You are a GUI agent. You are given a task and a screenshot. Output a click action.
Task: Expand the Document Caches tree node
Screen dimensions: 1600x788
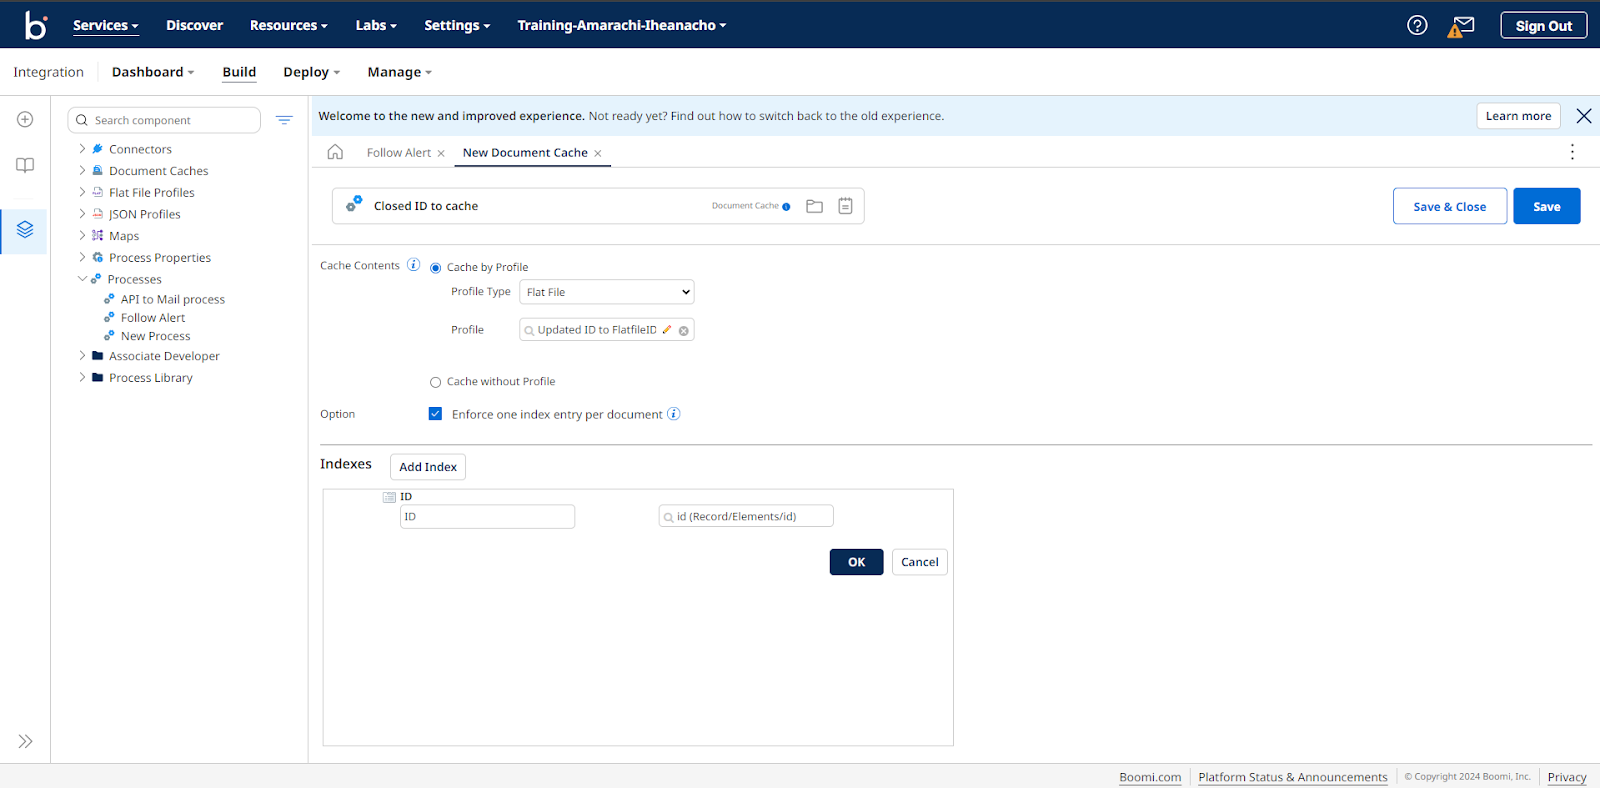tap(82, 171)
